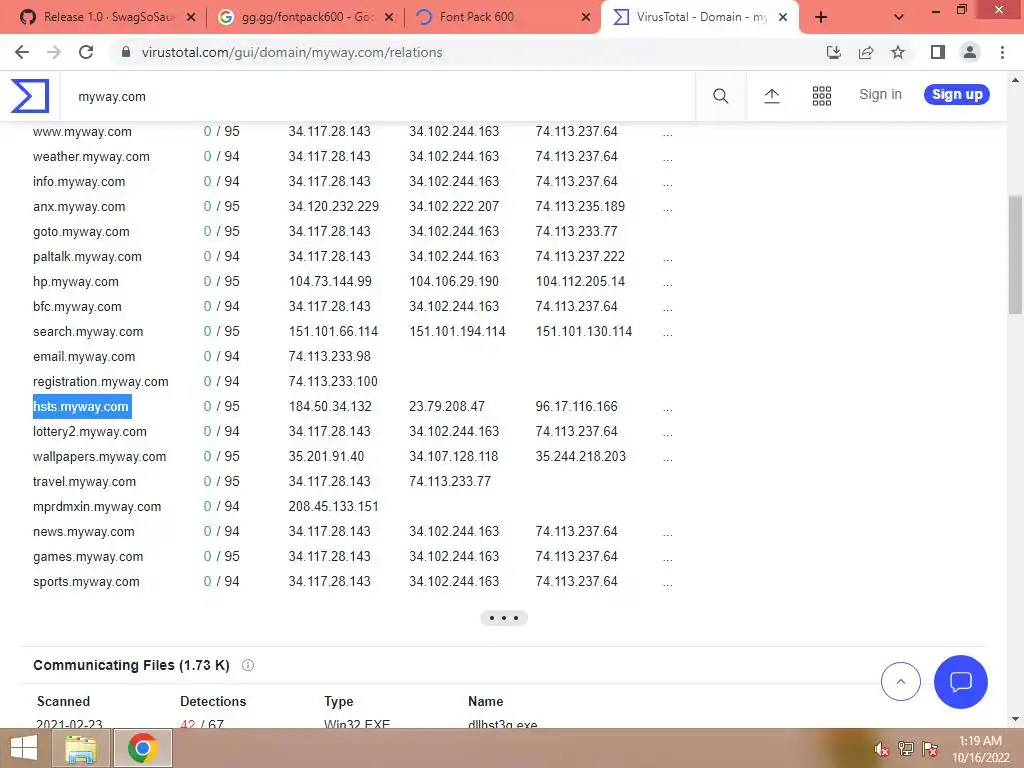Open the tab search chevron
This screenshot has width=1024, height=768.
[899, 18]
